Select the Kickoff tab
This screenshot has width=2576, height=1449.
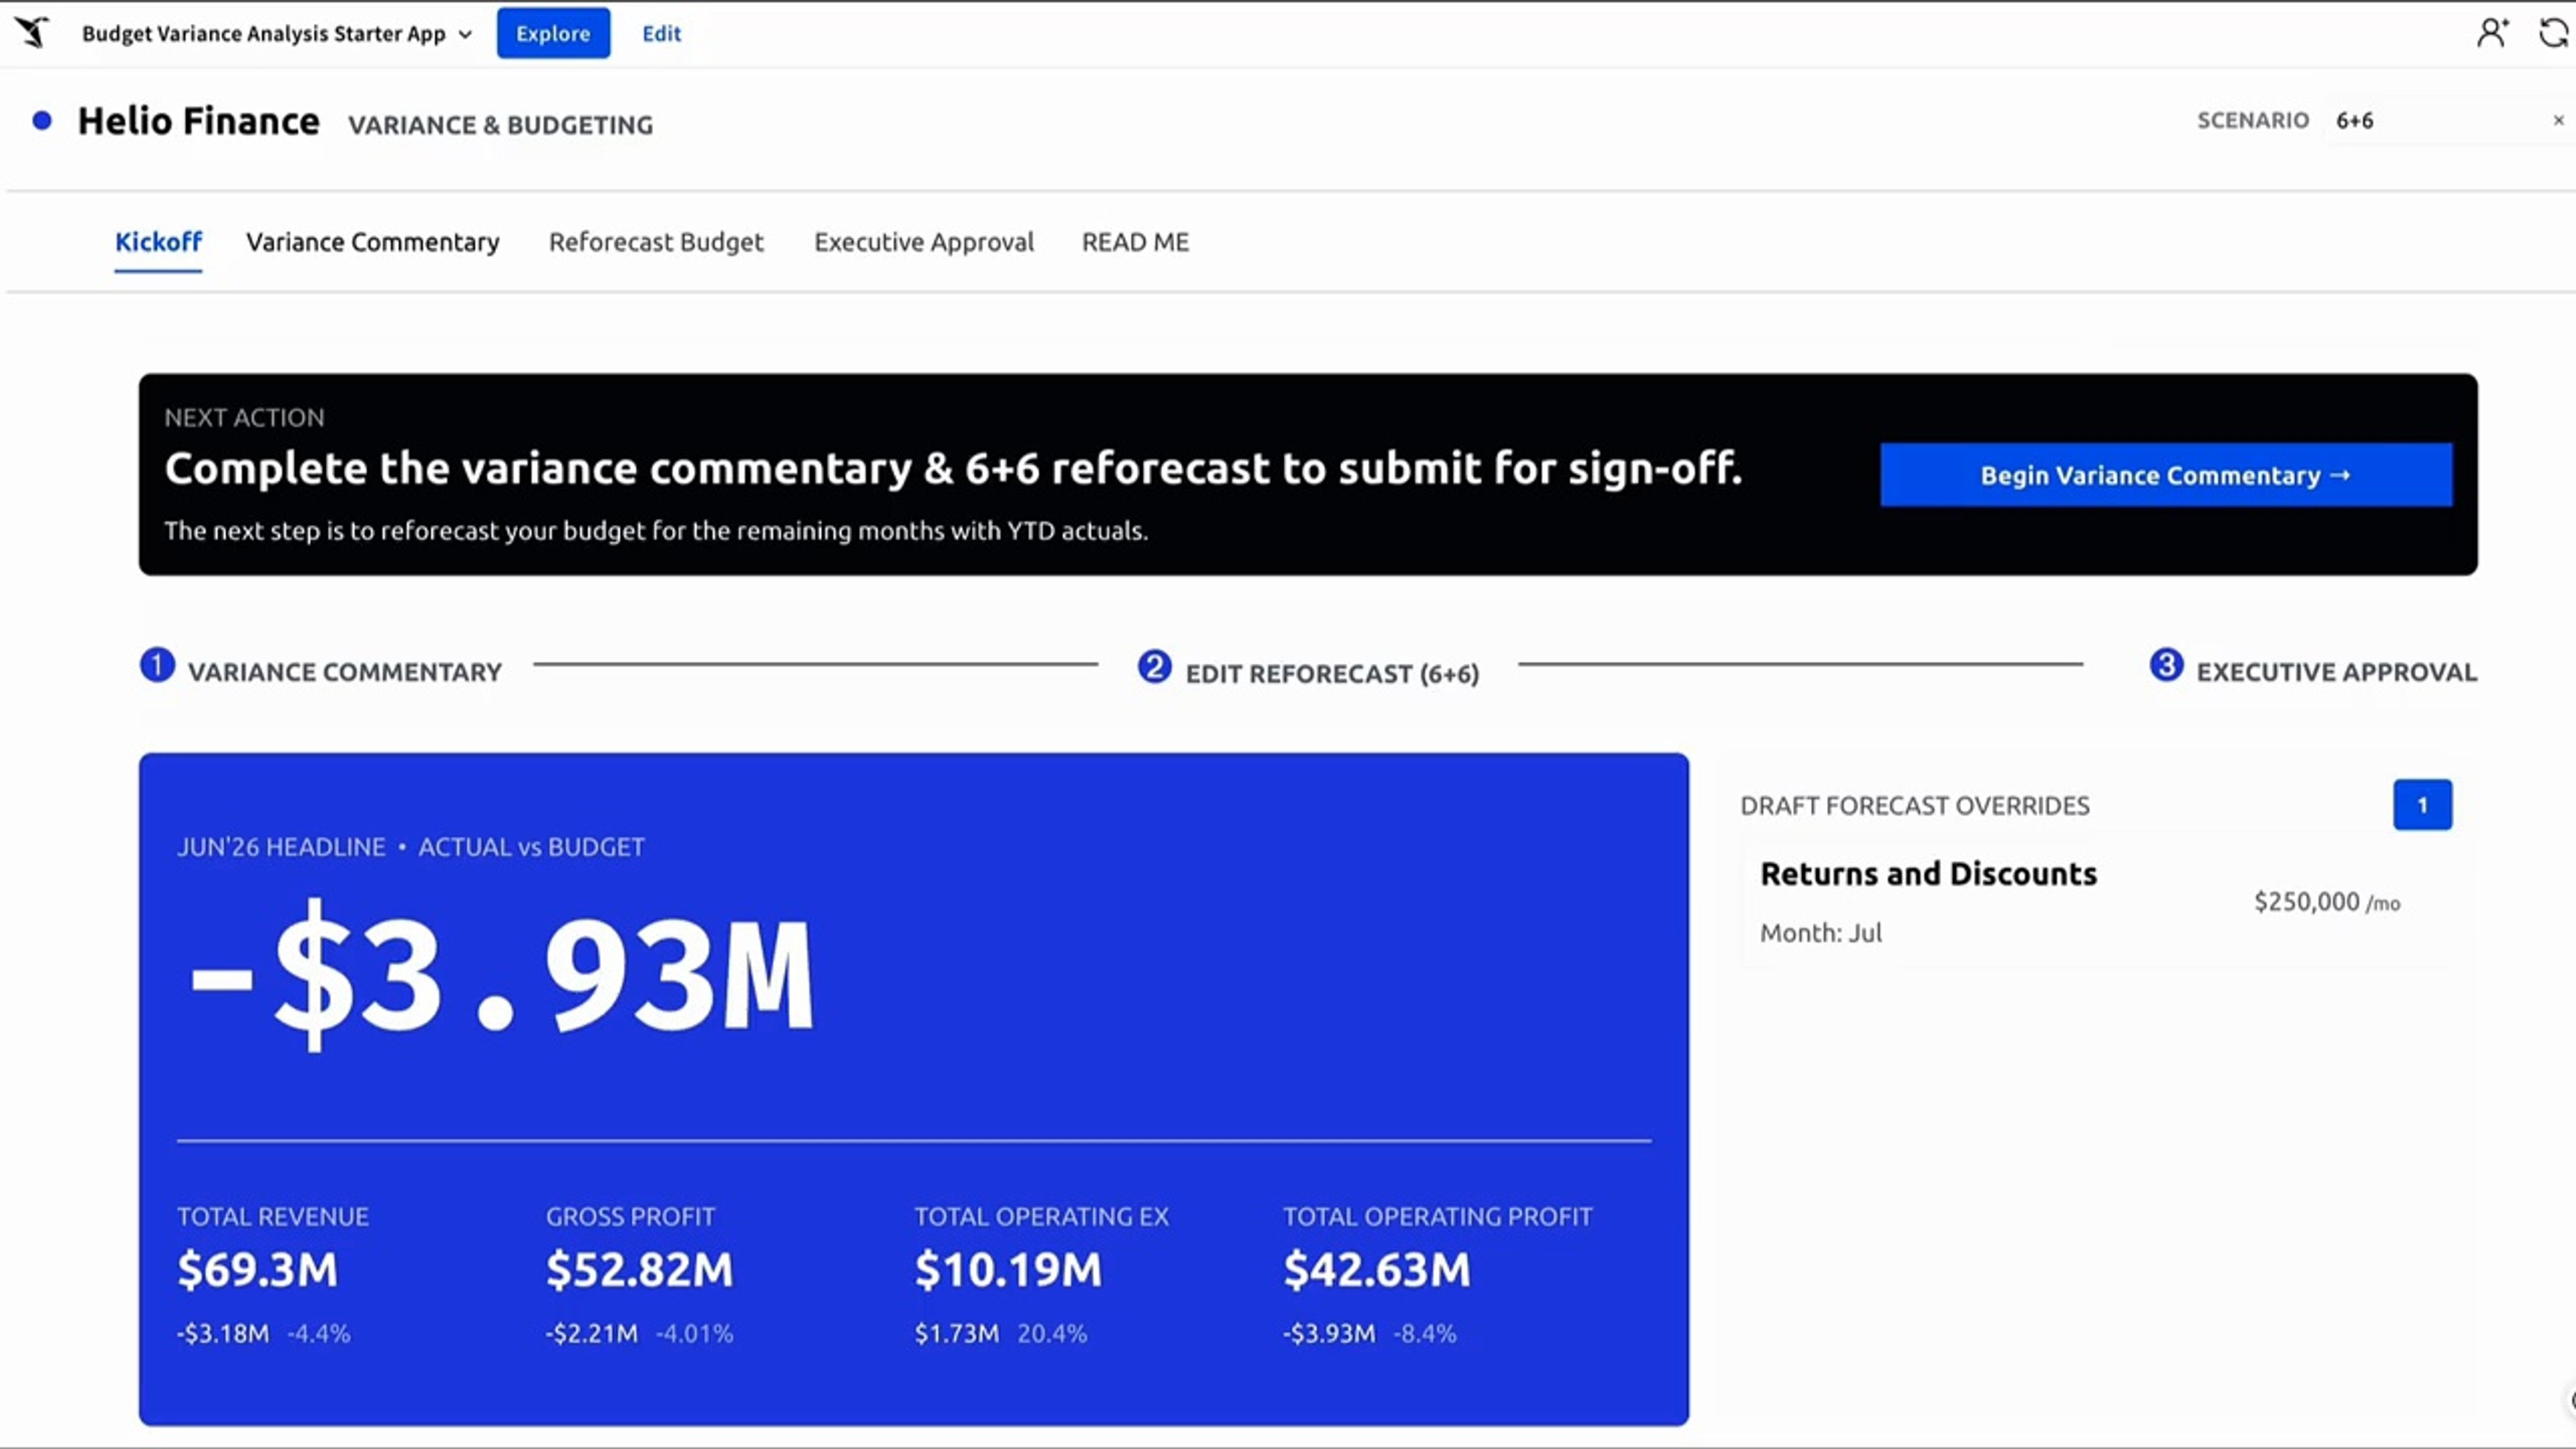[158, 242]
